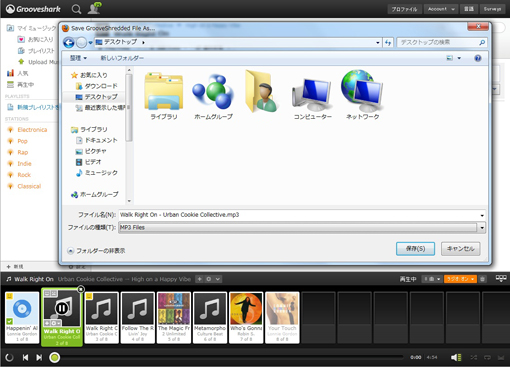Image resolution: width=510 pixels, height=367 pixels.
Task: Open the Surveys header item
Action: pyautogui.click(x=492, y=9)
